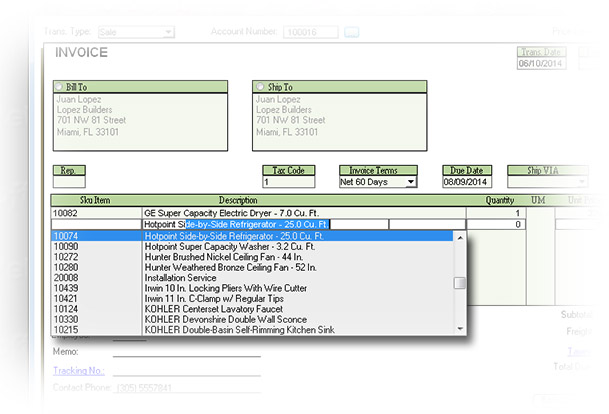Screen dimensions: 609x414
Task: Select the Installation Service item
Action: (x=252, y=278)
